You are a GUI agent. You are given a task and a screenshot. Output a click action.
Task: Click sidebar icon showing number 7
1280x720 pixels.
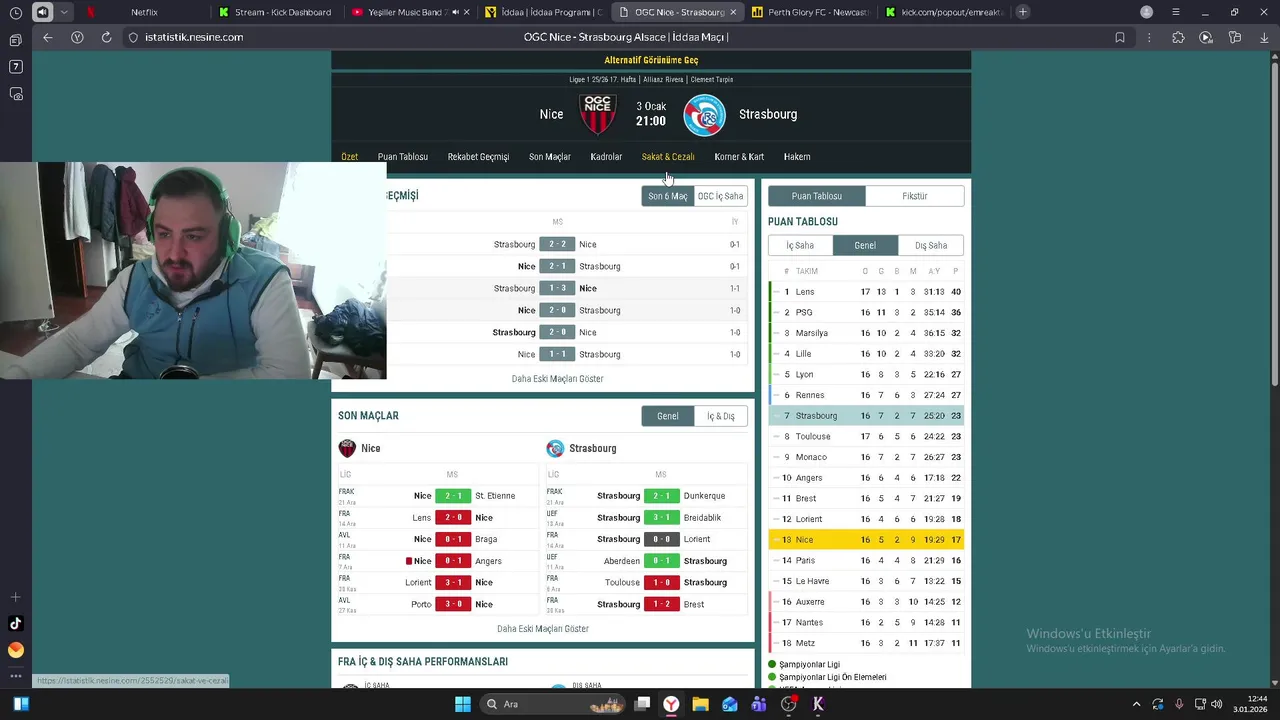point(15,66)
